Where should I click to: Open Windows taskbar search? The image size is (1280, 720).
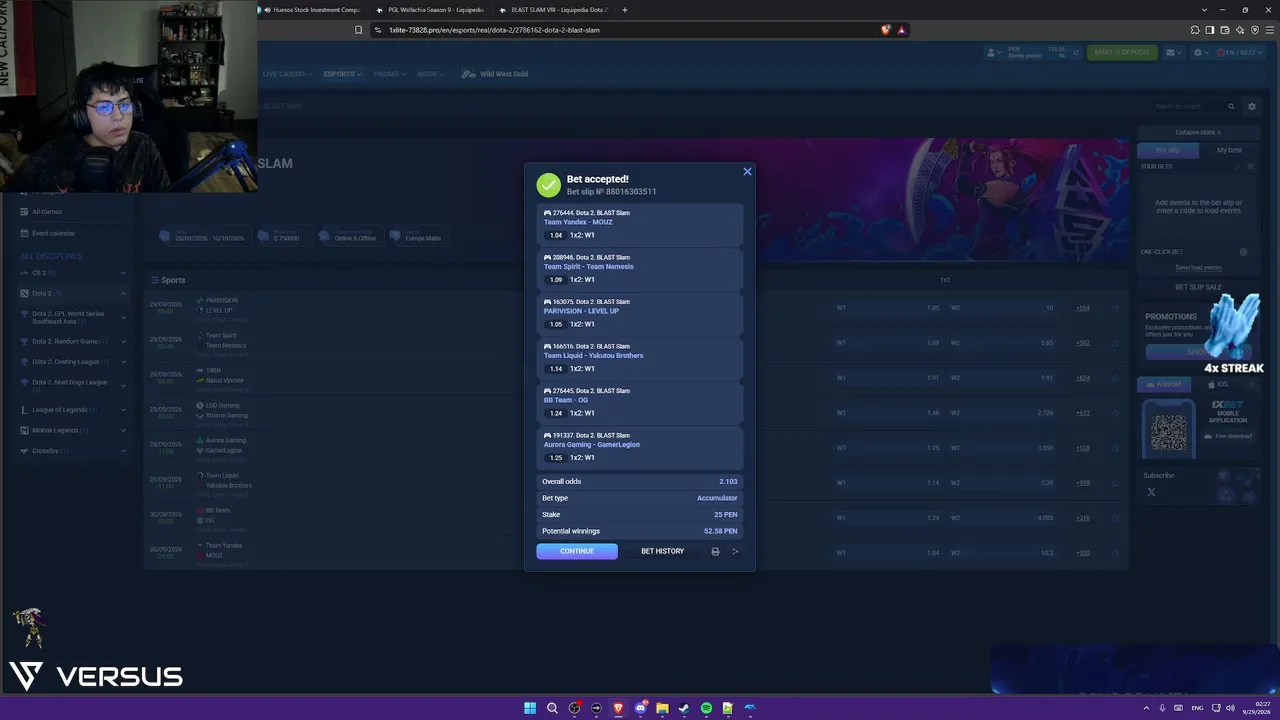(x=552, y=708)
